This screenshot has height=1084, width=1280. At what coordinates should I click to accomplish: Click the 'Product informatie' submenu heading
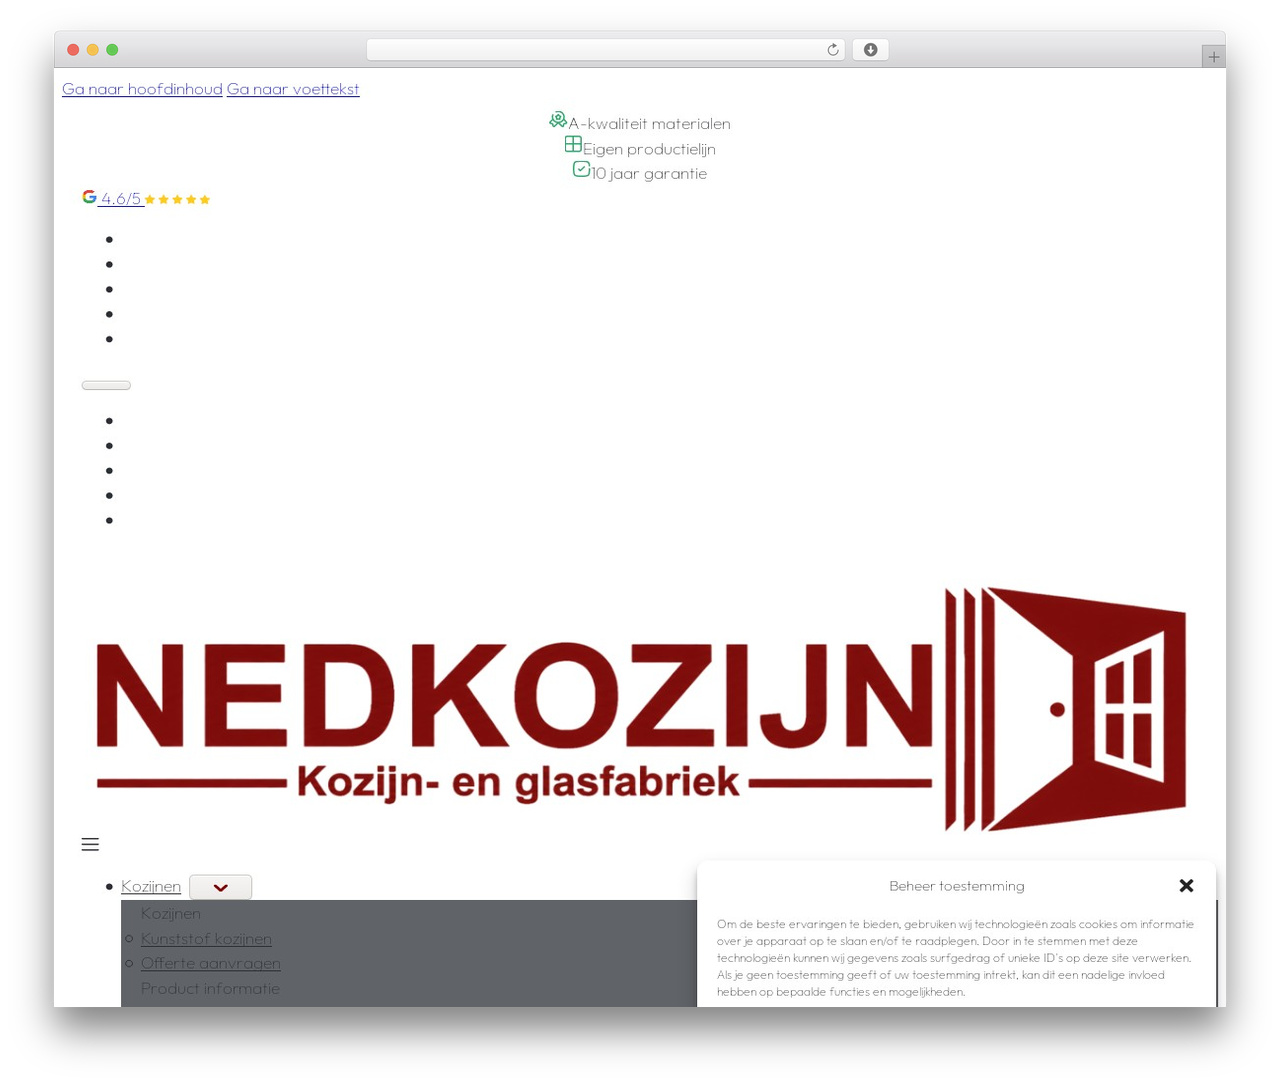(x=210, y=988)
